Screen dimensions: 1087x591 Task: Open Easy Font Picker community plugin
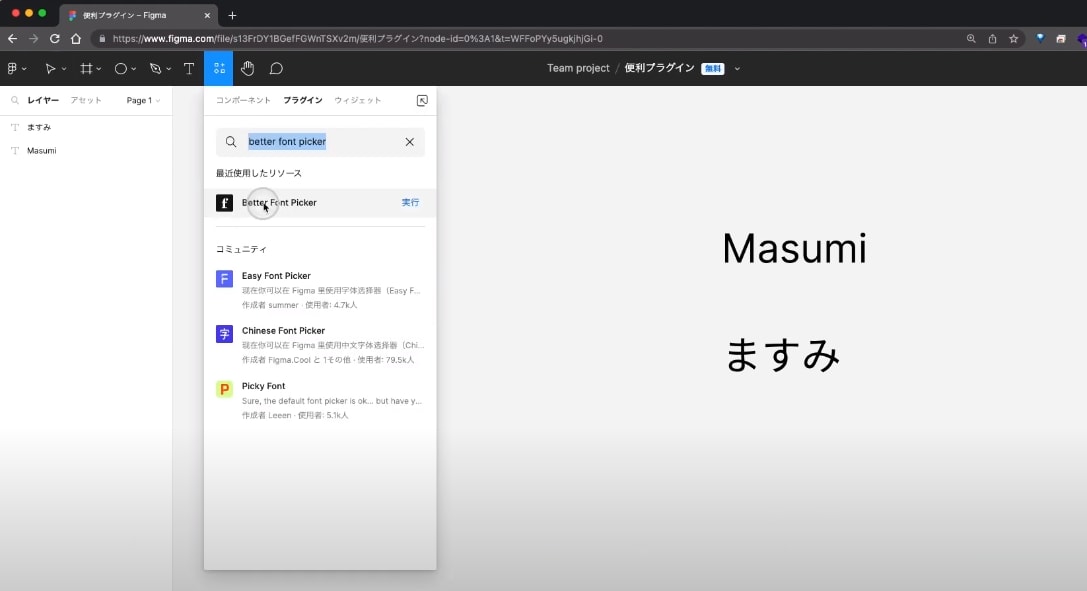coord(320,290)
